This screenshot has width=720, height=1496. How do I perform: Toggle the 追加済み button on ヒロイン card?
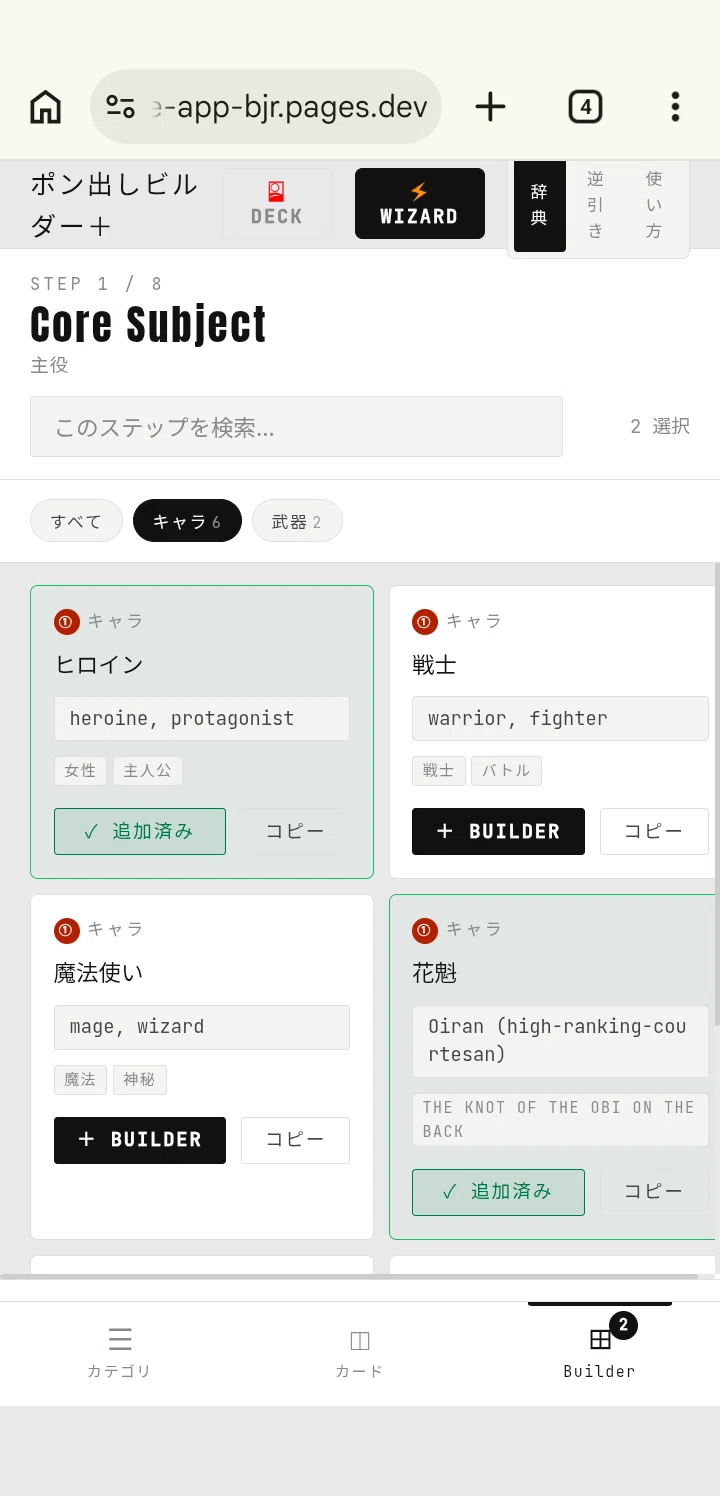[x=140, y=831]
